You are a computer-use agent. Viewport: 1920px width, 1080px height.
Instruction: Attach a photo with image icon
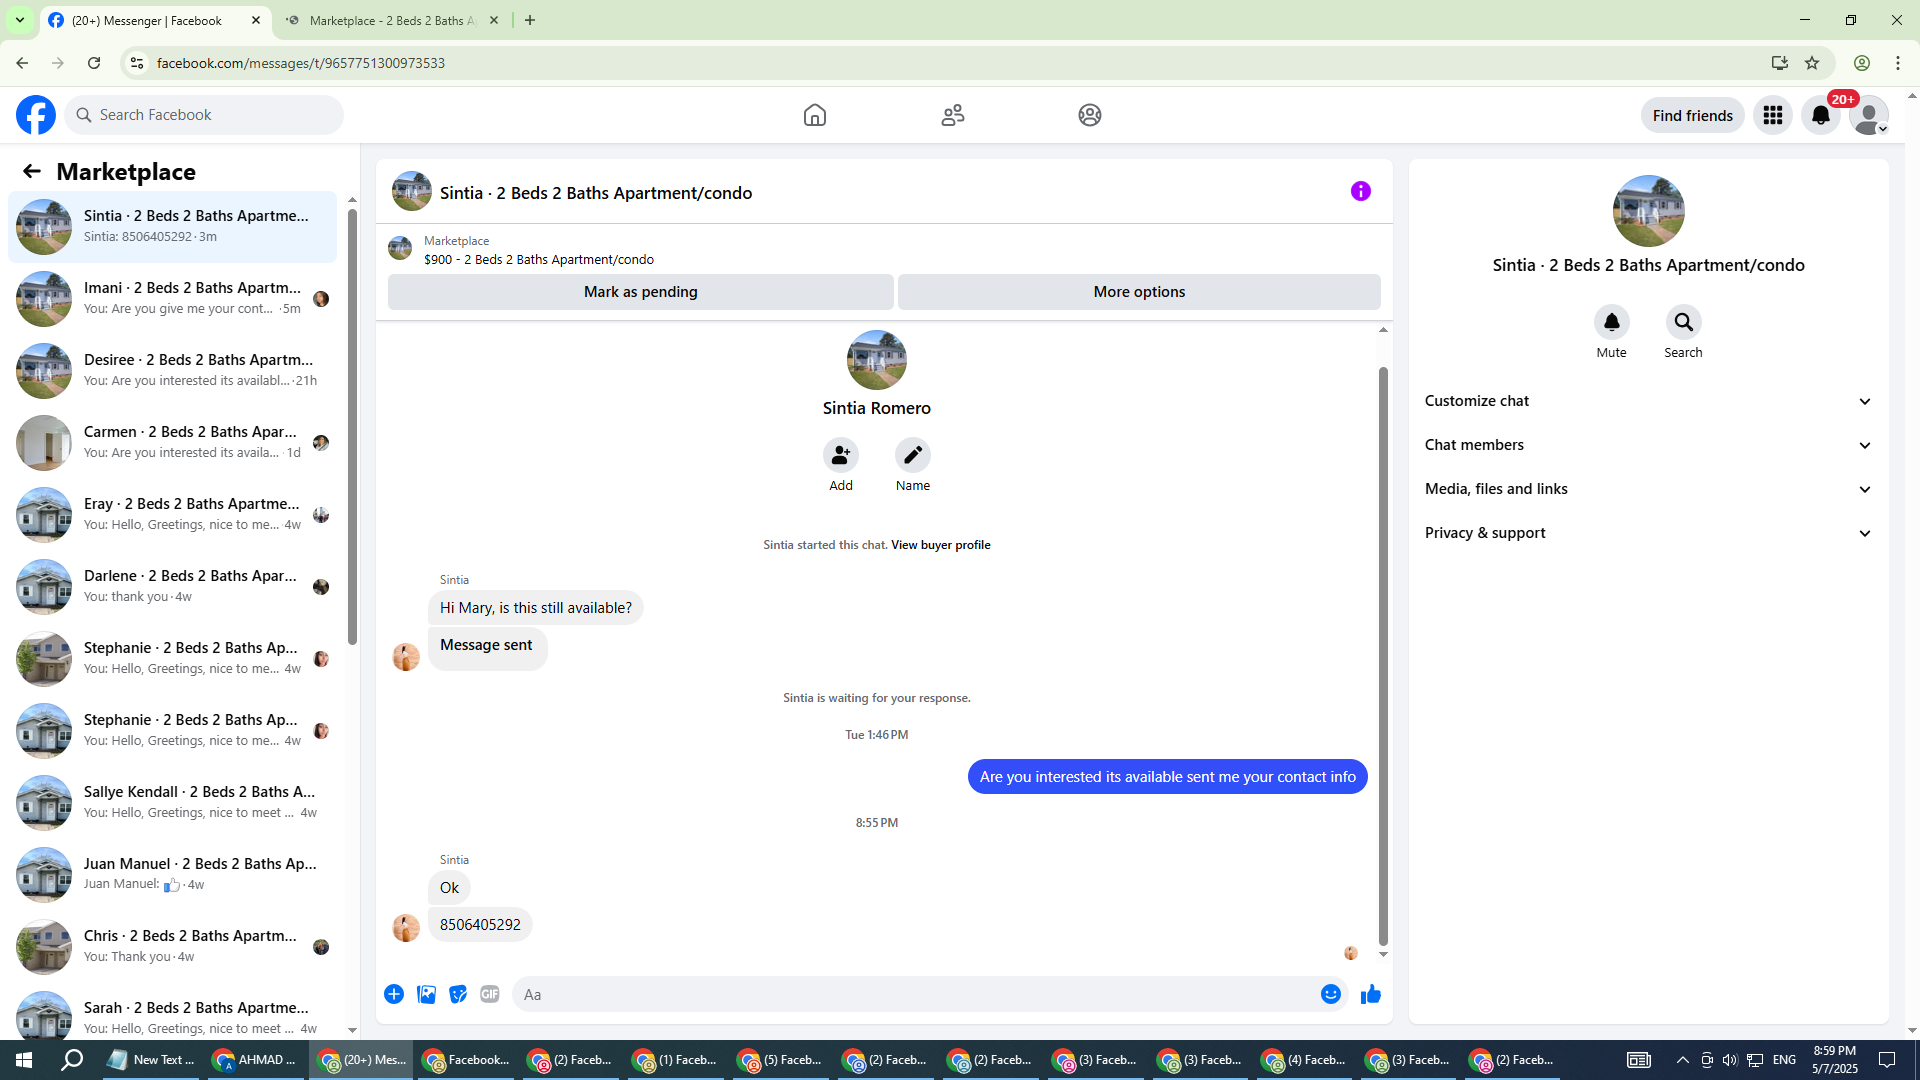pyautogui.click(x=426, y=994)
